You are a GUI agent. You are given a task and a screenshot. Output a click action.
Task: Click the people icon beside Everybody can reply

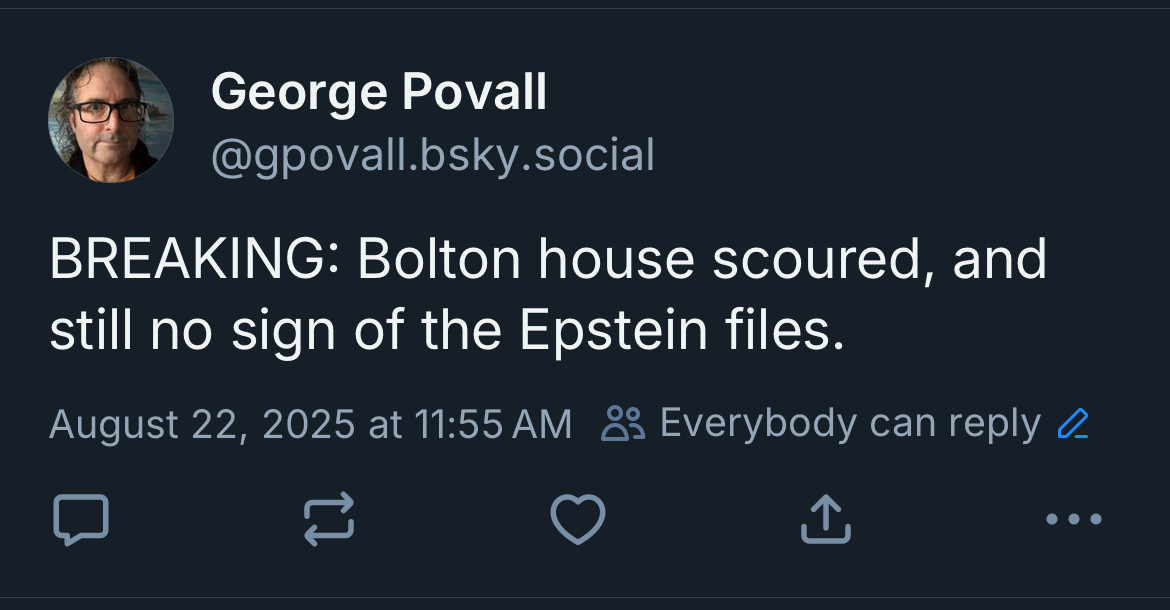click(x=623, y=424)
